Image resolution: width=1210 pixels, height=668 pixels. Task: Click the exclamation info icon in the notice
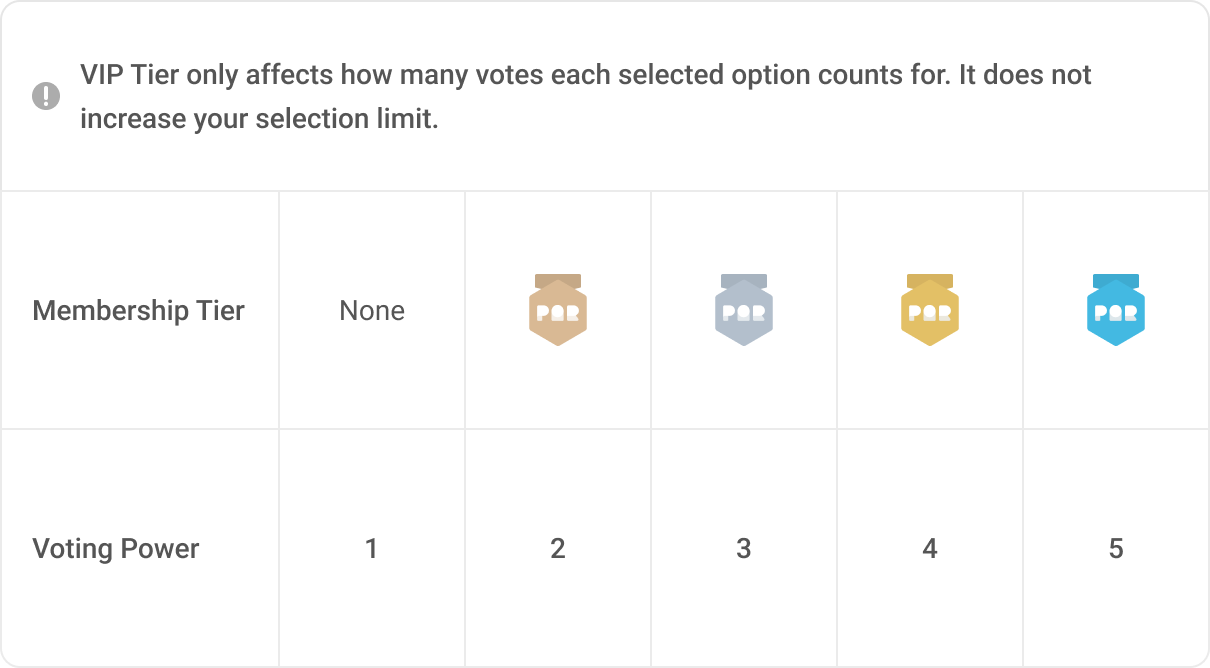pyautogui.click(x=46, y=97)
